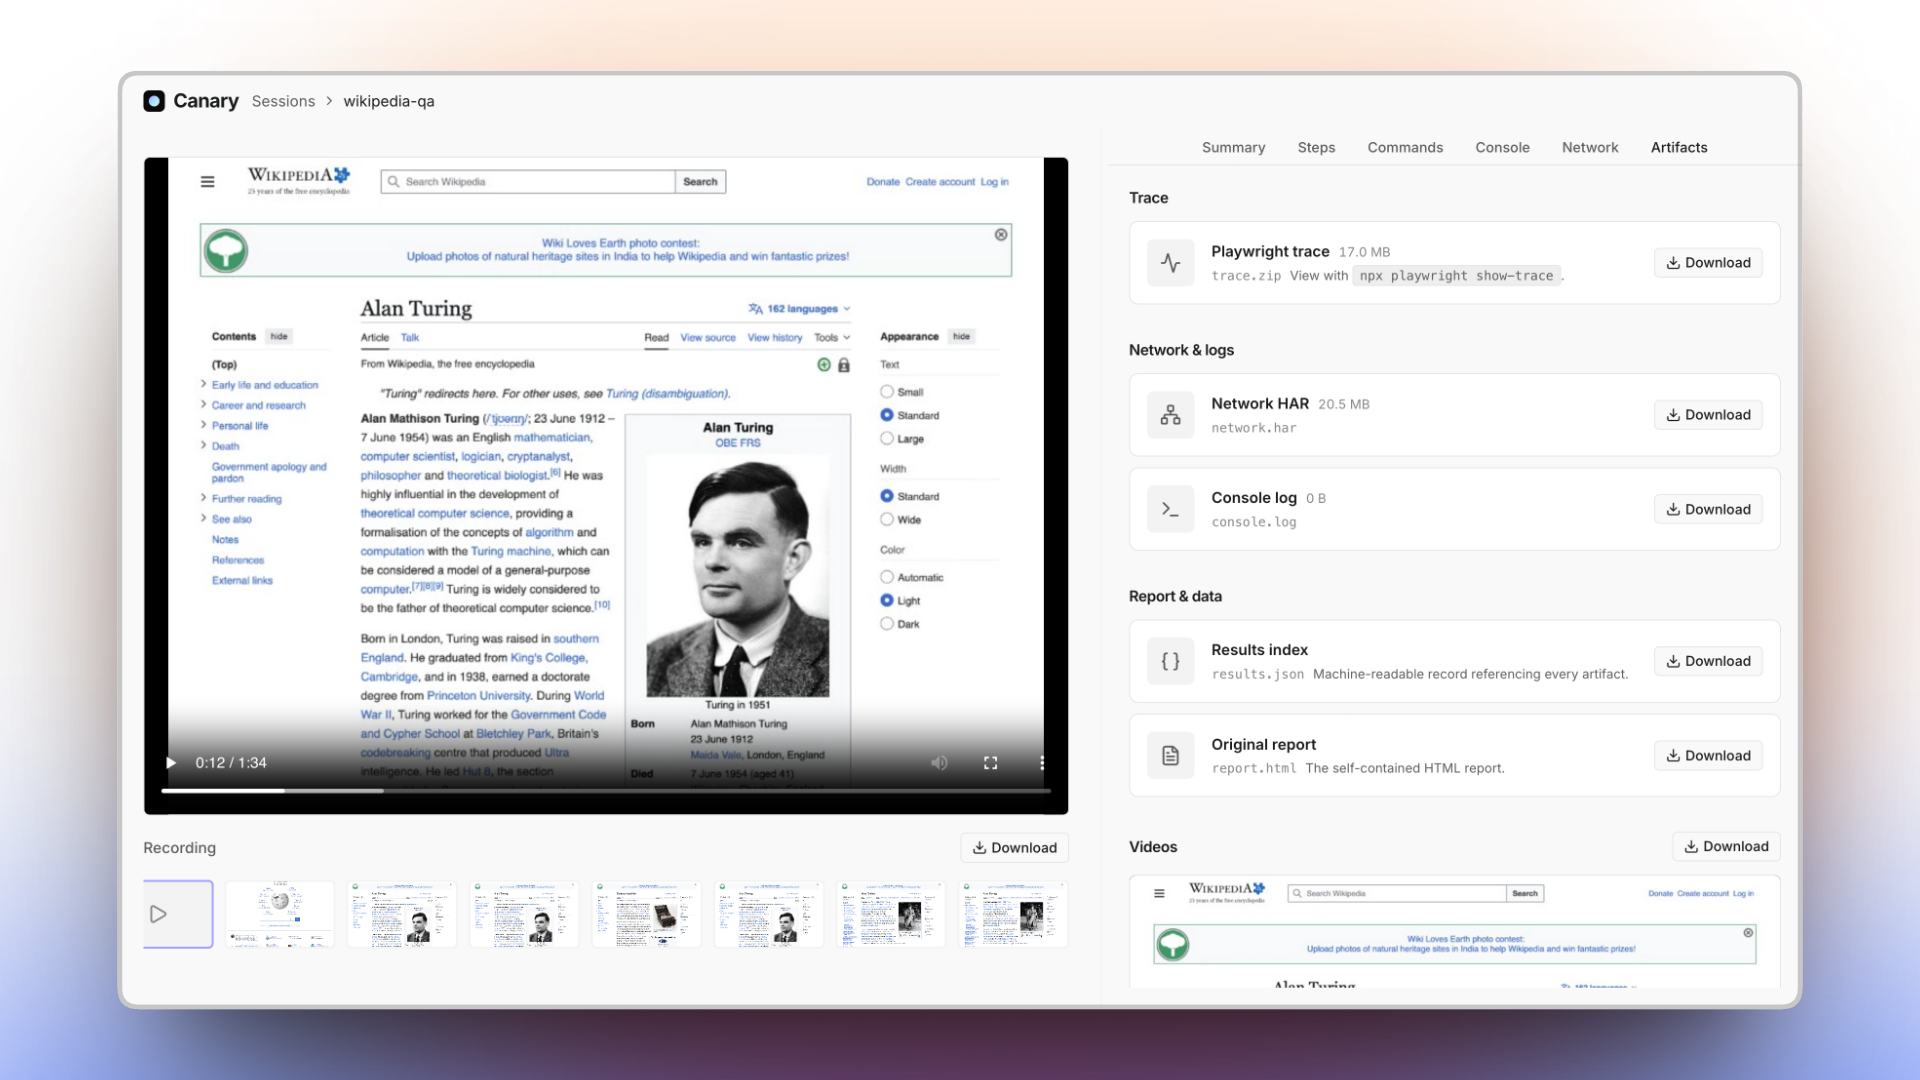Hide the Appearance panel

(x=961, y=336)
